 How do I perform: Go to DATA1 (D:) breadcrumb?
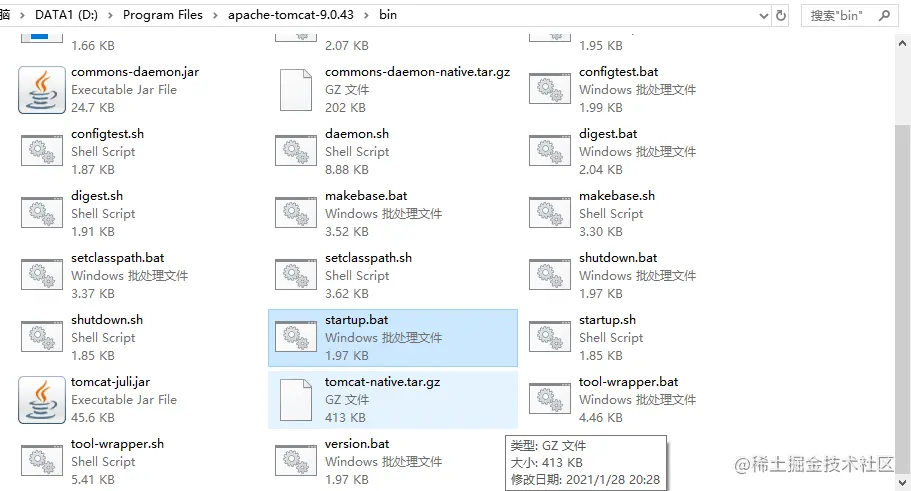pos(66,15)
